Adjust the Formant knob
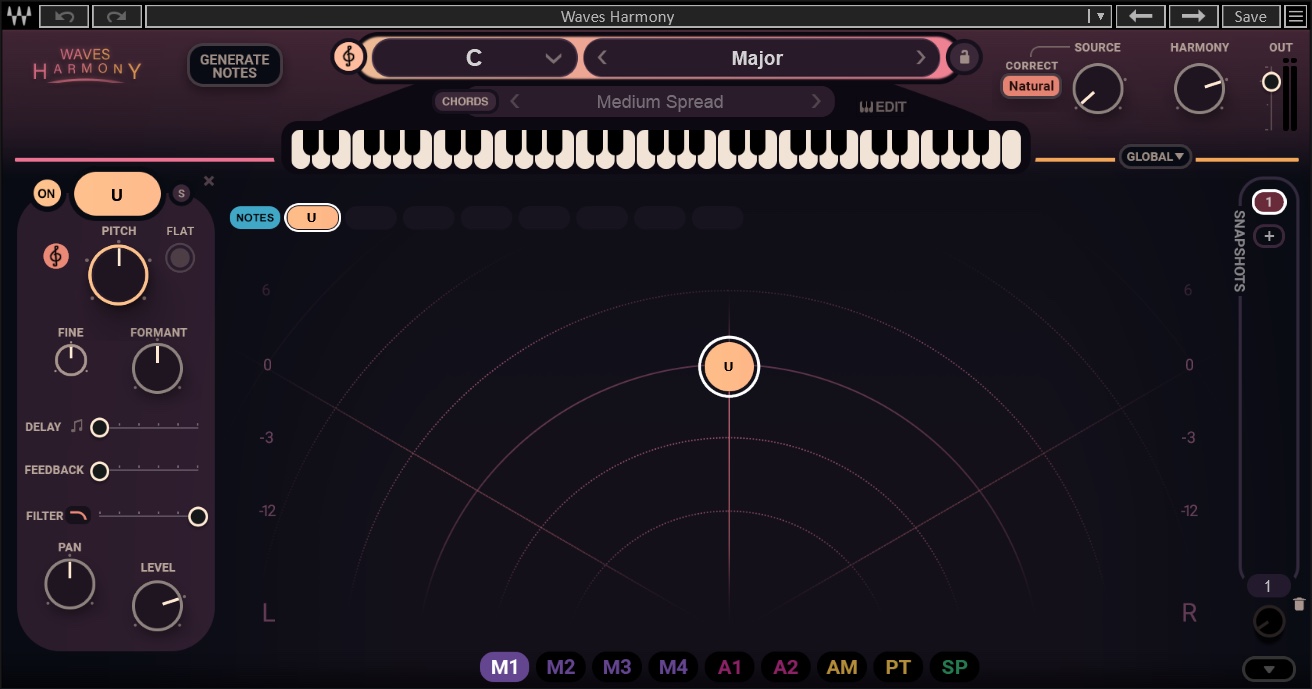The height and width of the screenshot is (689, 1312). pyautogui.click(x=157, y=367)
